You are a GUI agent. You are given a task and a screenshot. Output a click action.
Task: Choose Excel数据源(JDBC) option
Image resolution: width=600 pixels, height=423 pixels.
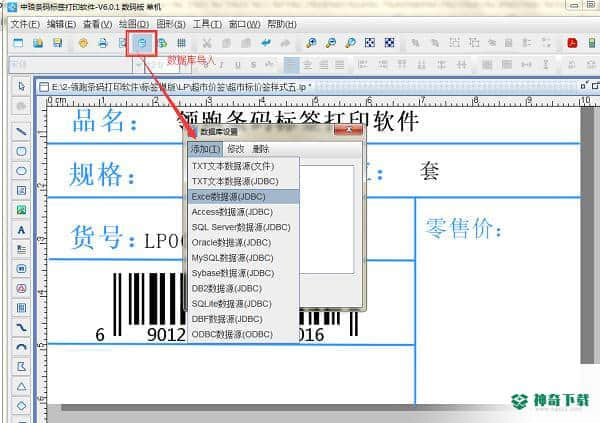click(243, 197)
